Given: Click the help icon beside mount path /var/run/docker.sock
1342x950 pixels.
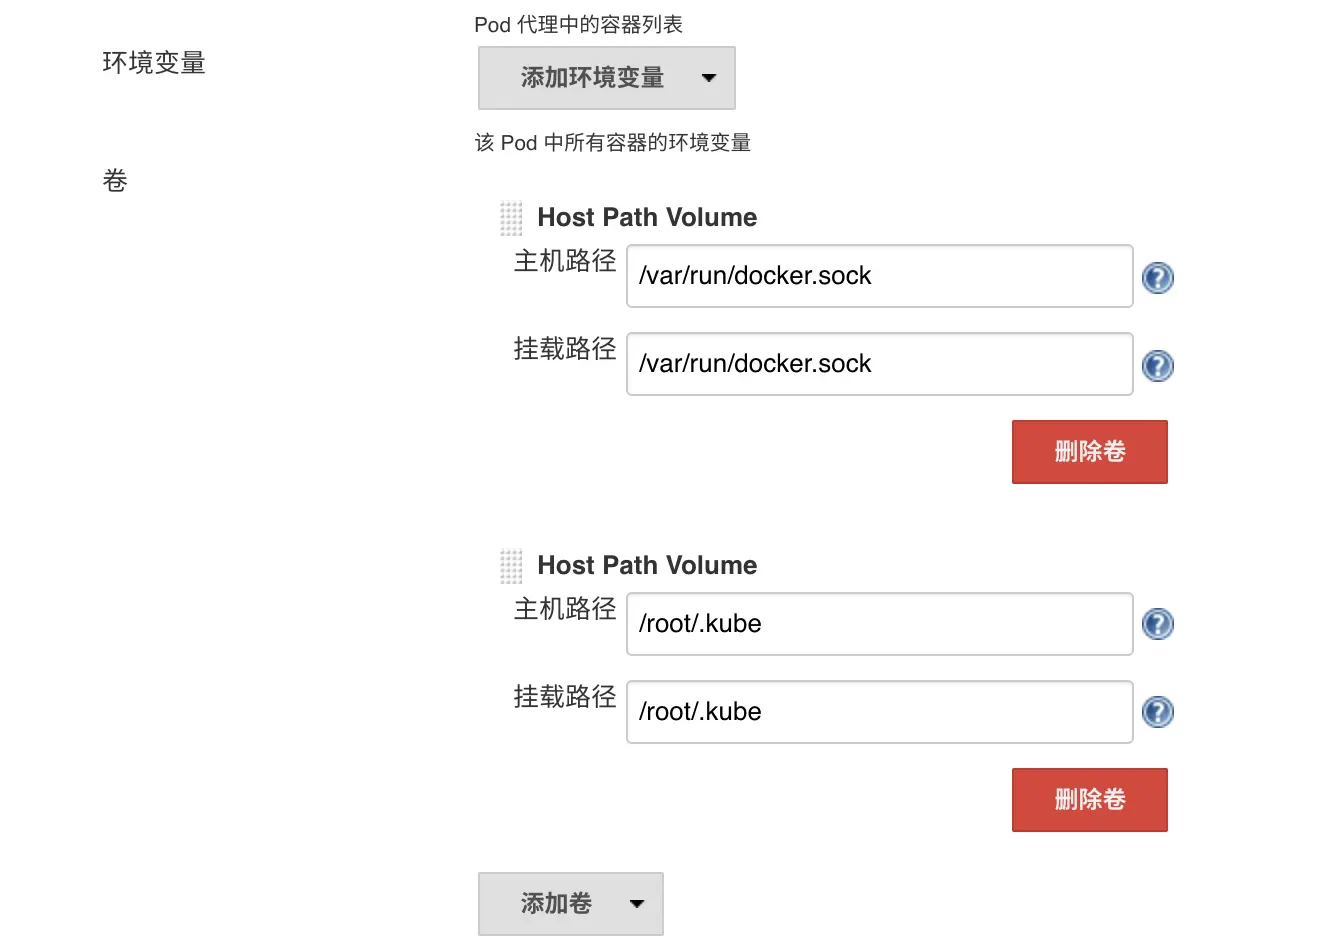Looking at the screenshot, I should tap(1158, 365).
